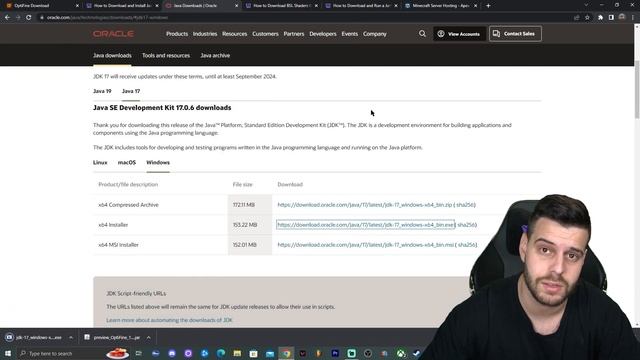Open File Explorer from the taskbar

(237, 353)
